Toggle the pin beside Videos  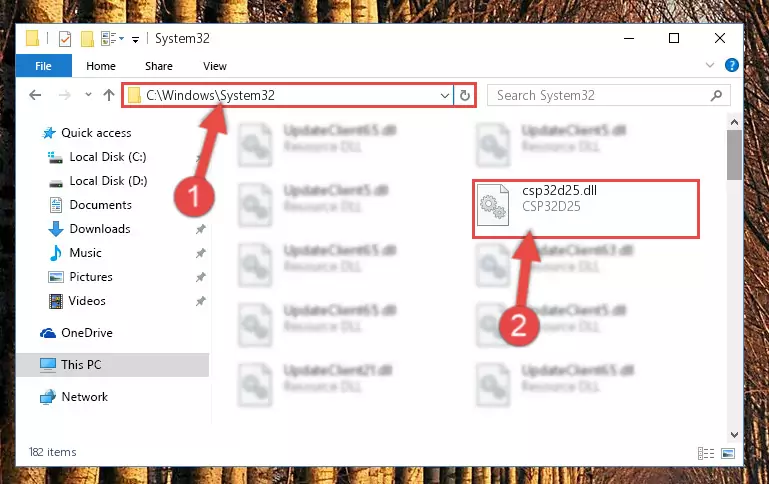coord(200,301)
